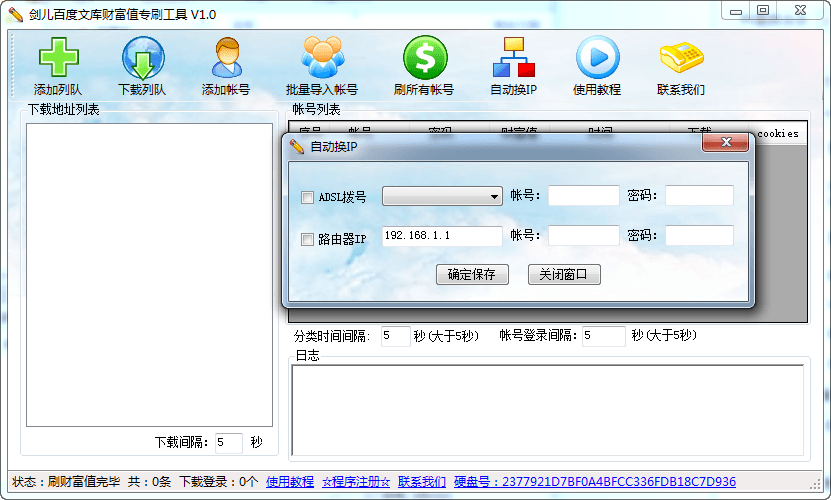Click the 共:0条 status text
This screenshot has width=831, height=500.
pos(149,481)
